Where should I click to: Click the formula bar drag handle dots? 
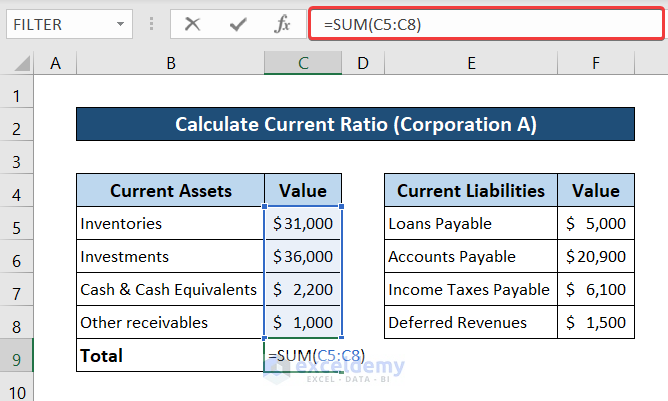pyautogui.click(x=152, y=24)
